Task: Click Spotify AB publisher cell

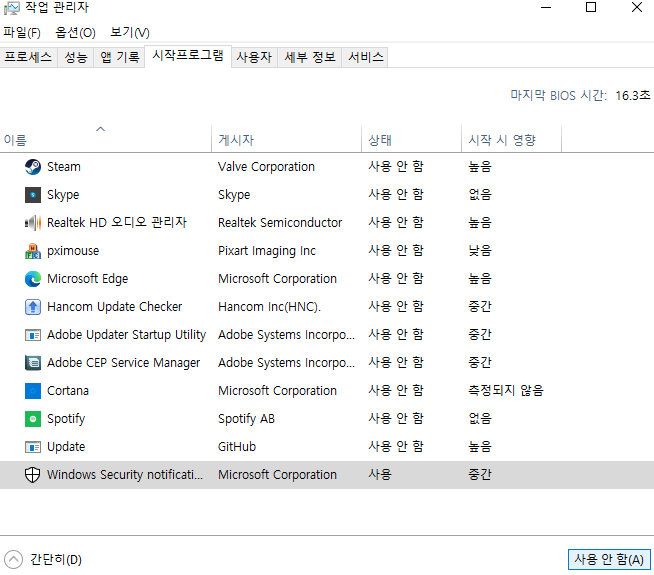Action: pos(247,419)
